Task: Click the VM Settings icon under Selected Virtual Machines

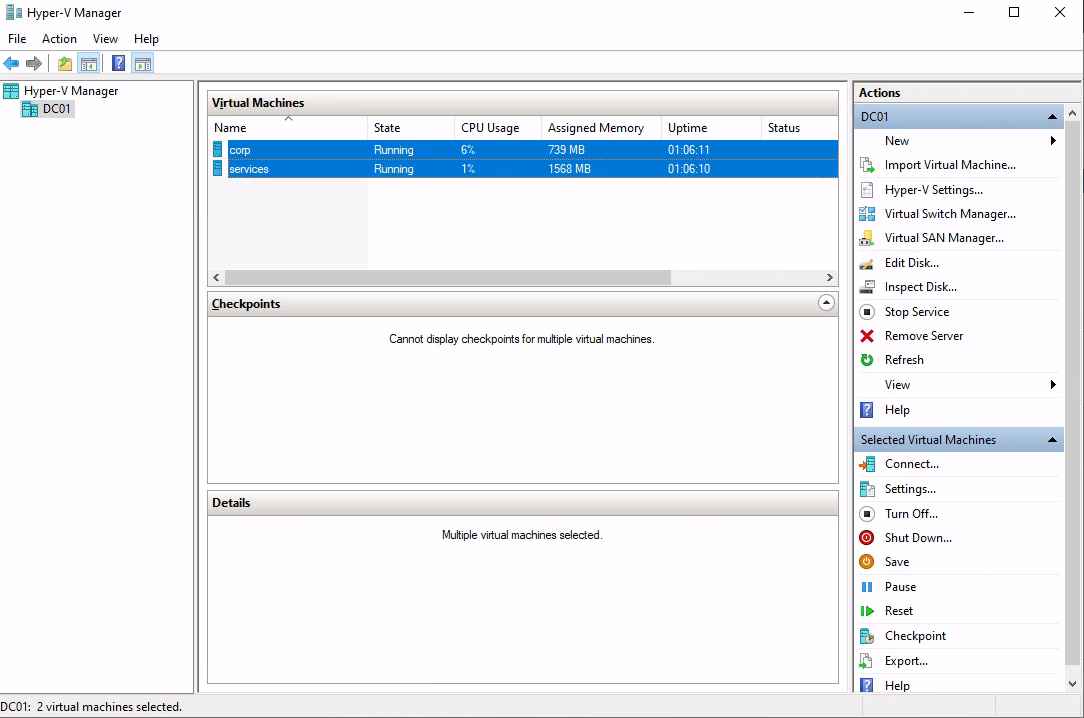Action: click(x=867, y=489)
